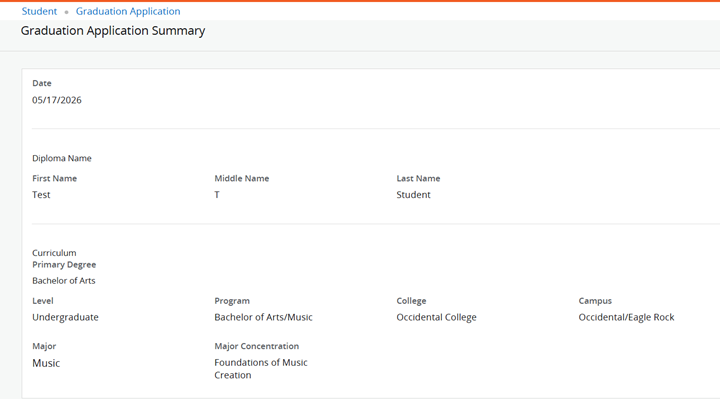The width and height of the screenshot is (720, 399).
Task: Select the Occidental College value
Action: (x=437, y=317)
